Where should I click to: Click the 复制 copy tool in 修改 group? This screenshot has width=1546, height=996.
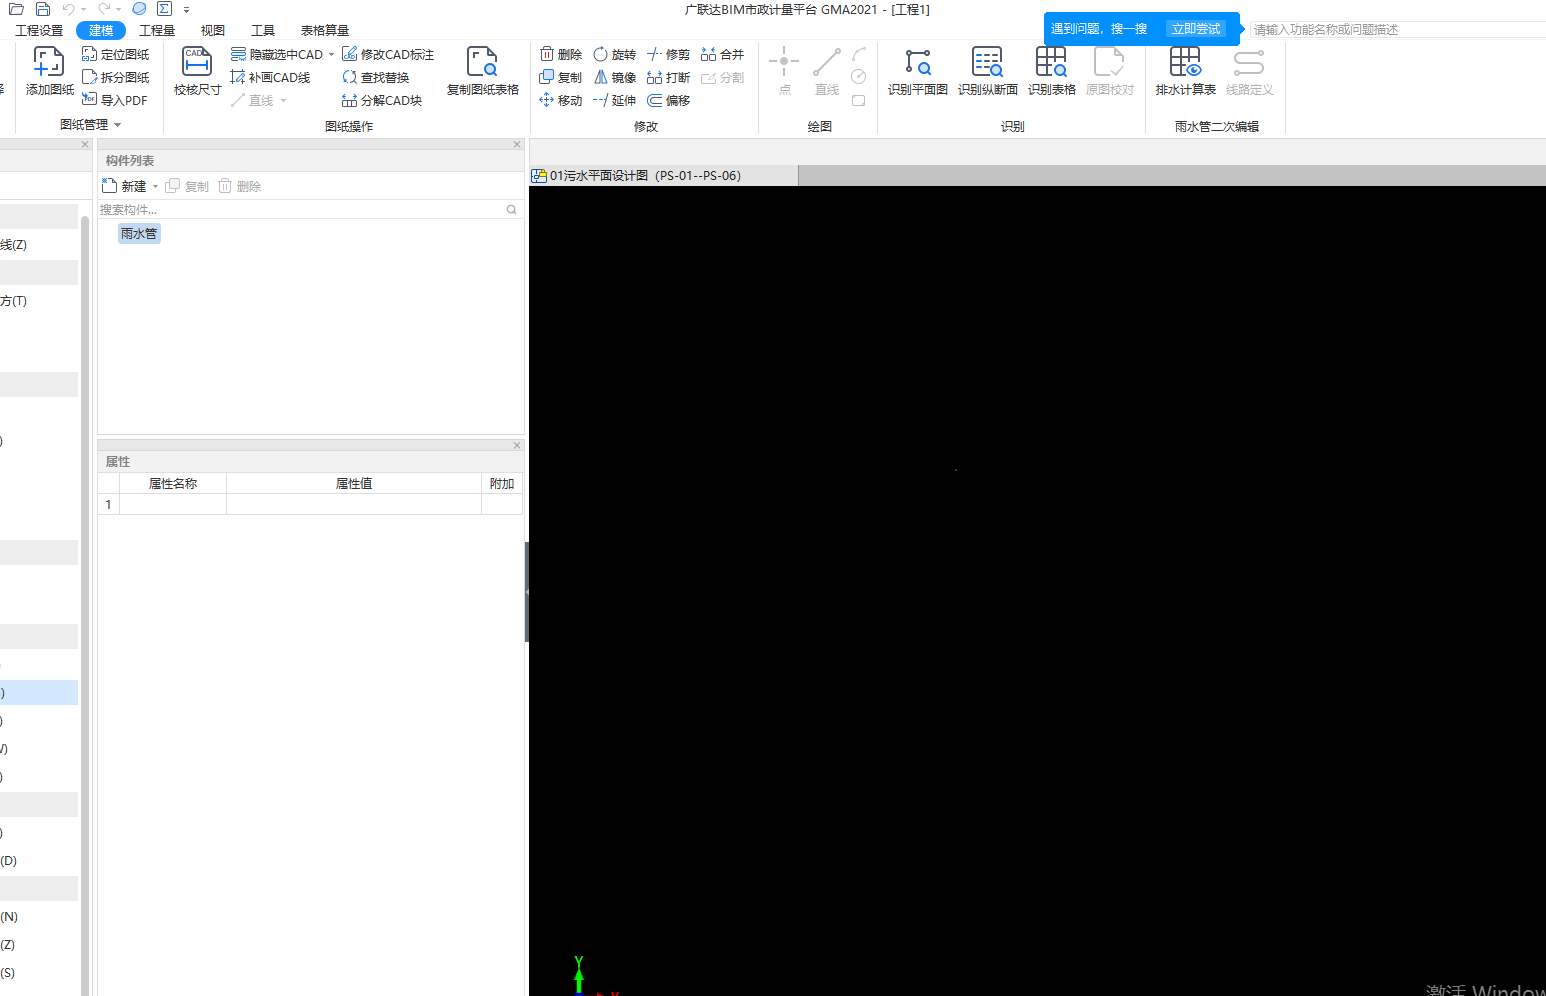pos(561,77)
